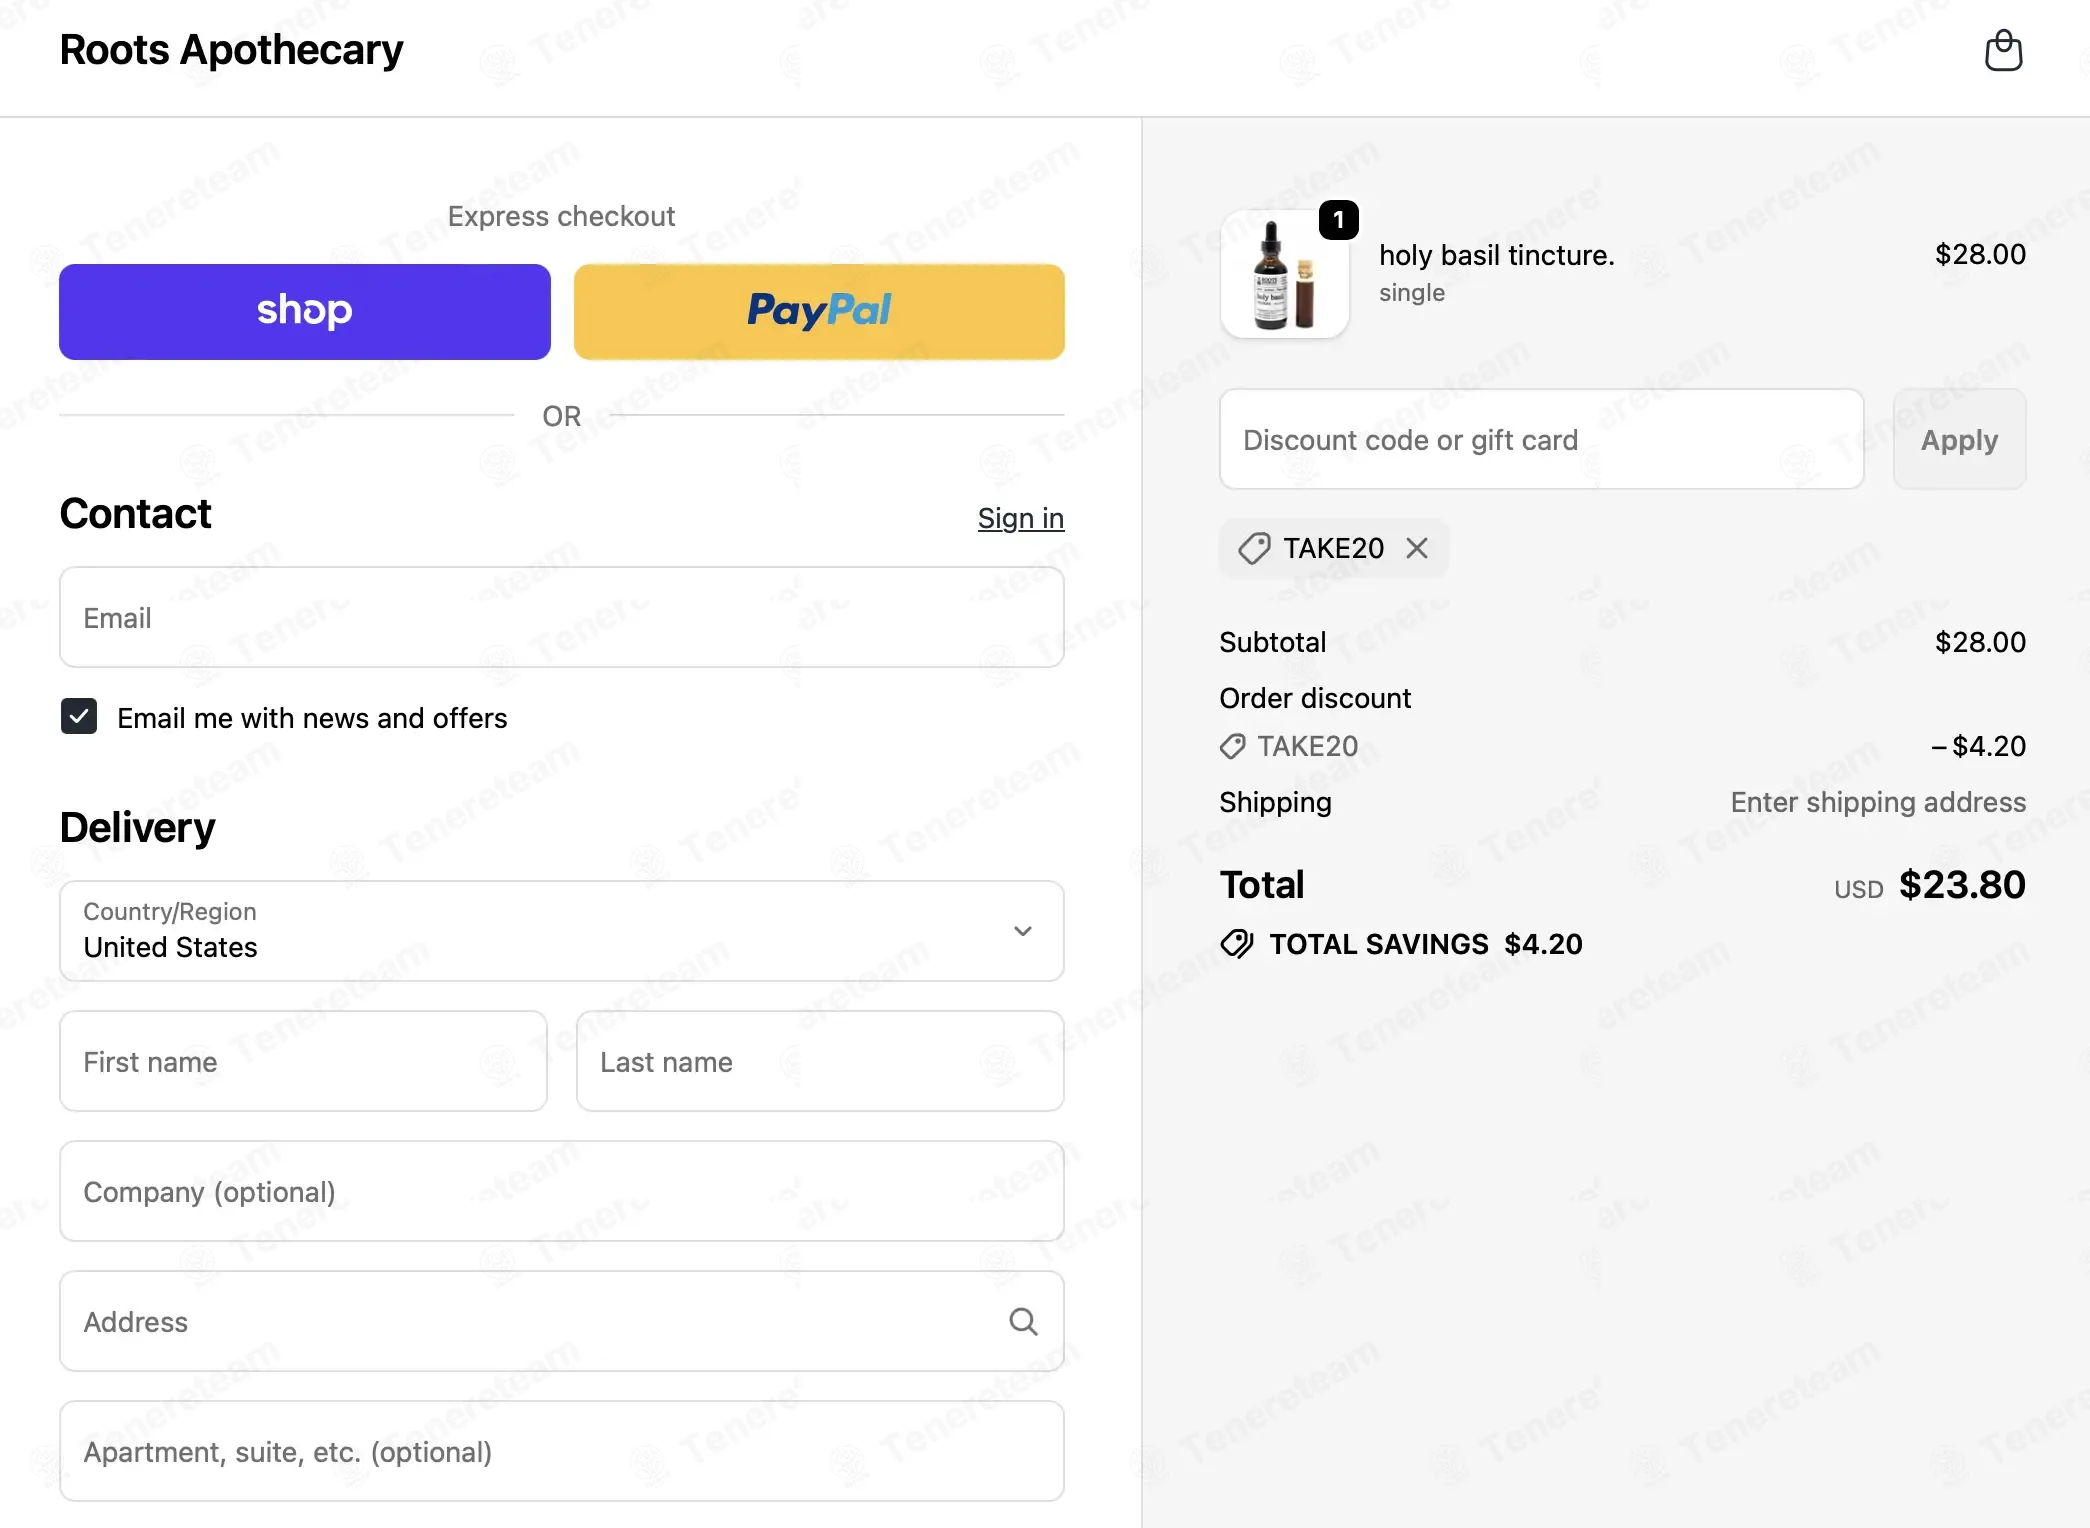Viewport: 2090px width, 1528px height.
Task: Focus the Discount code or gift card field
Action: [x=1542, y=440]
